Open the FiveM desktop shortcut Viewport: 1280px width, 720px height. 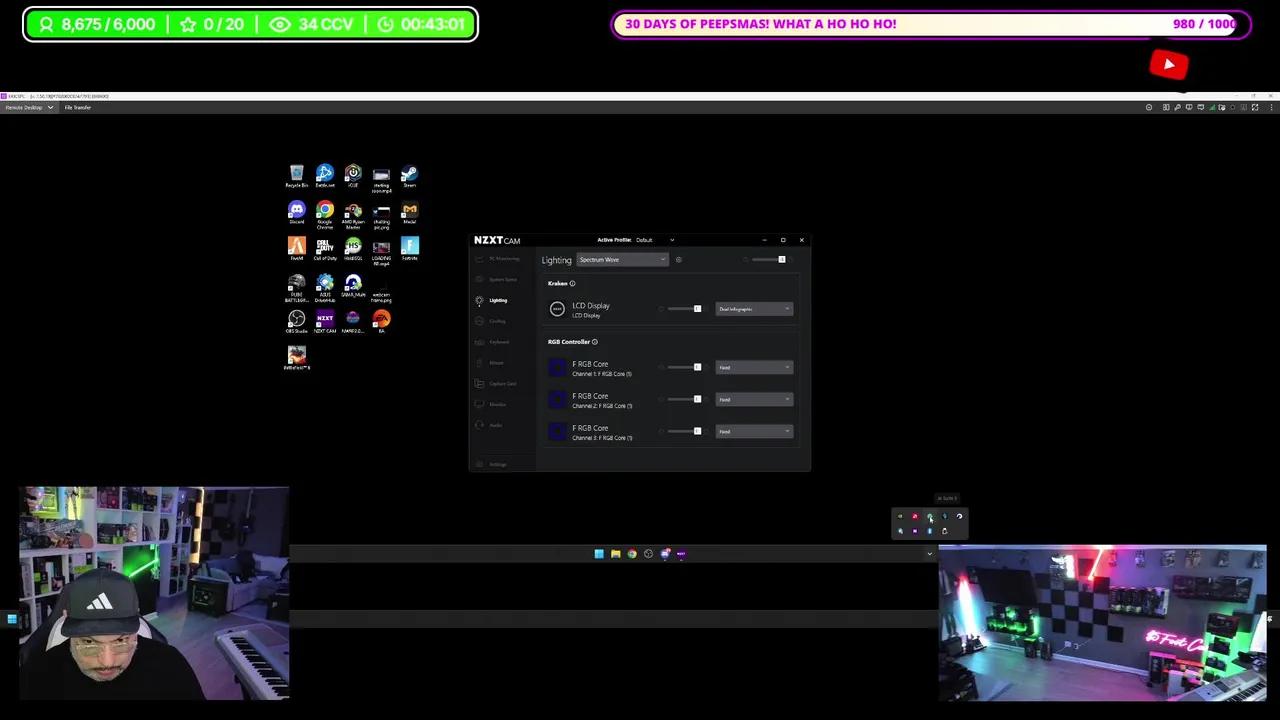click(296, 249)
